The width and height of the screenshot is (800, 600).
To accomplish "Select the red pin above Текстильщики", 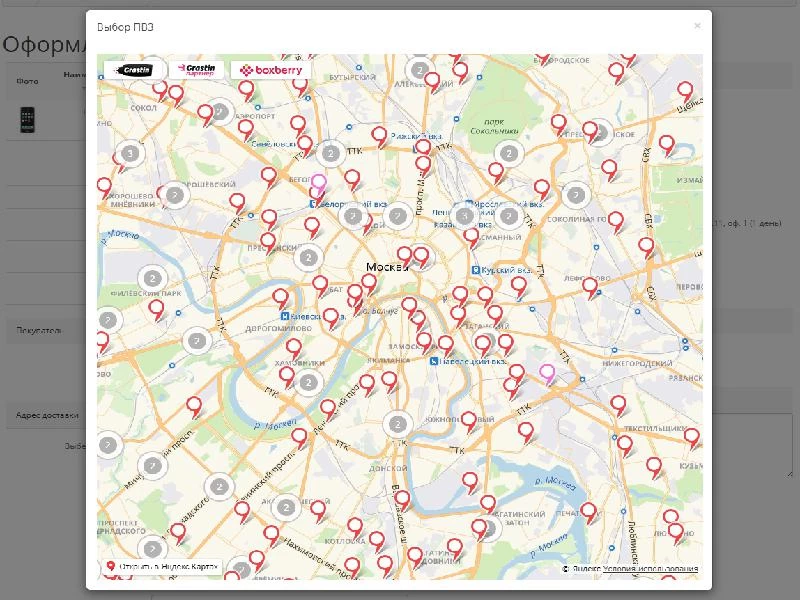I will [x=618, y=405].
